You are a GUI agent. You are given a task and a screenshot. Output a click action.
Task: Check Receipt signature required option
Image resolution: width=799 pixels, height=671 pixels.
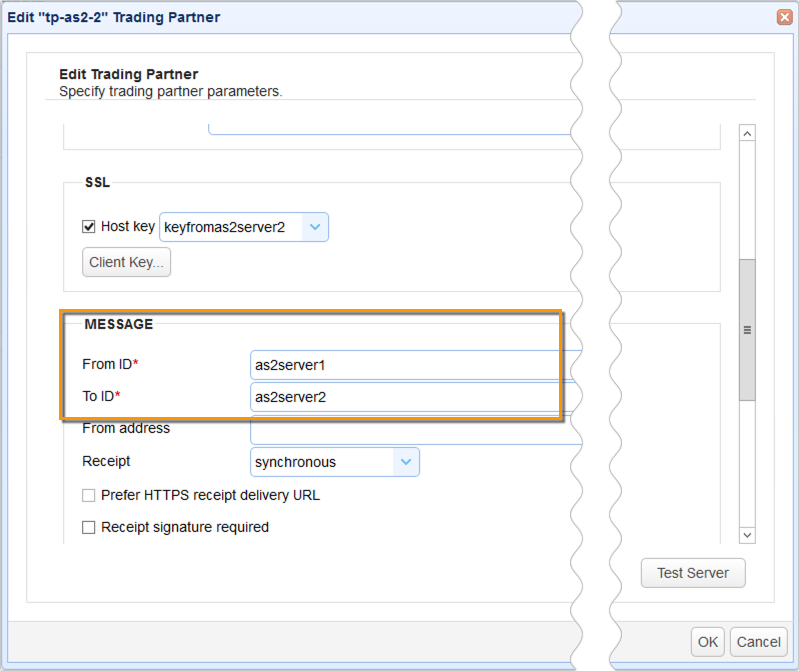89,527
